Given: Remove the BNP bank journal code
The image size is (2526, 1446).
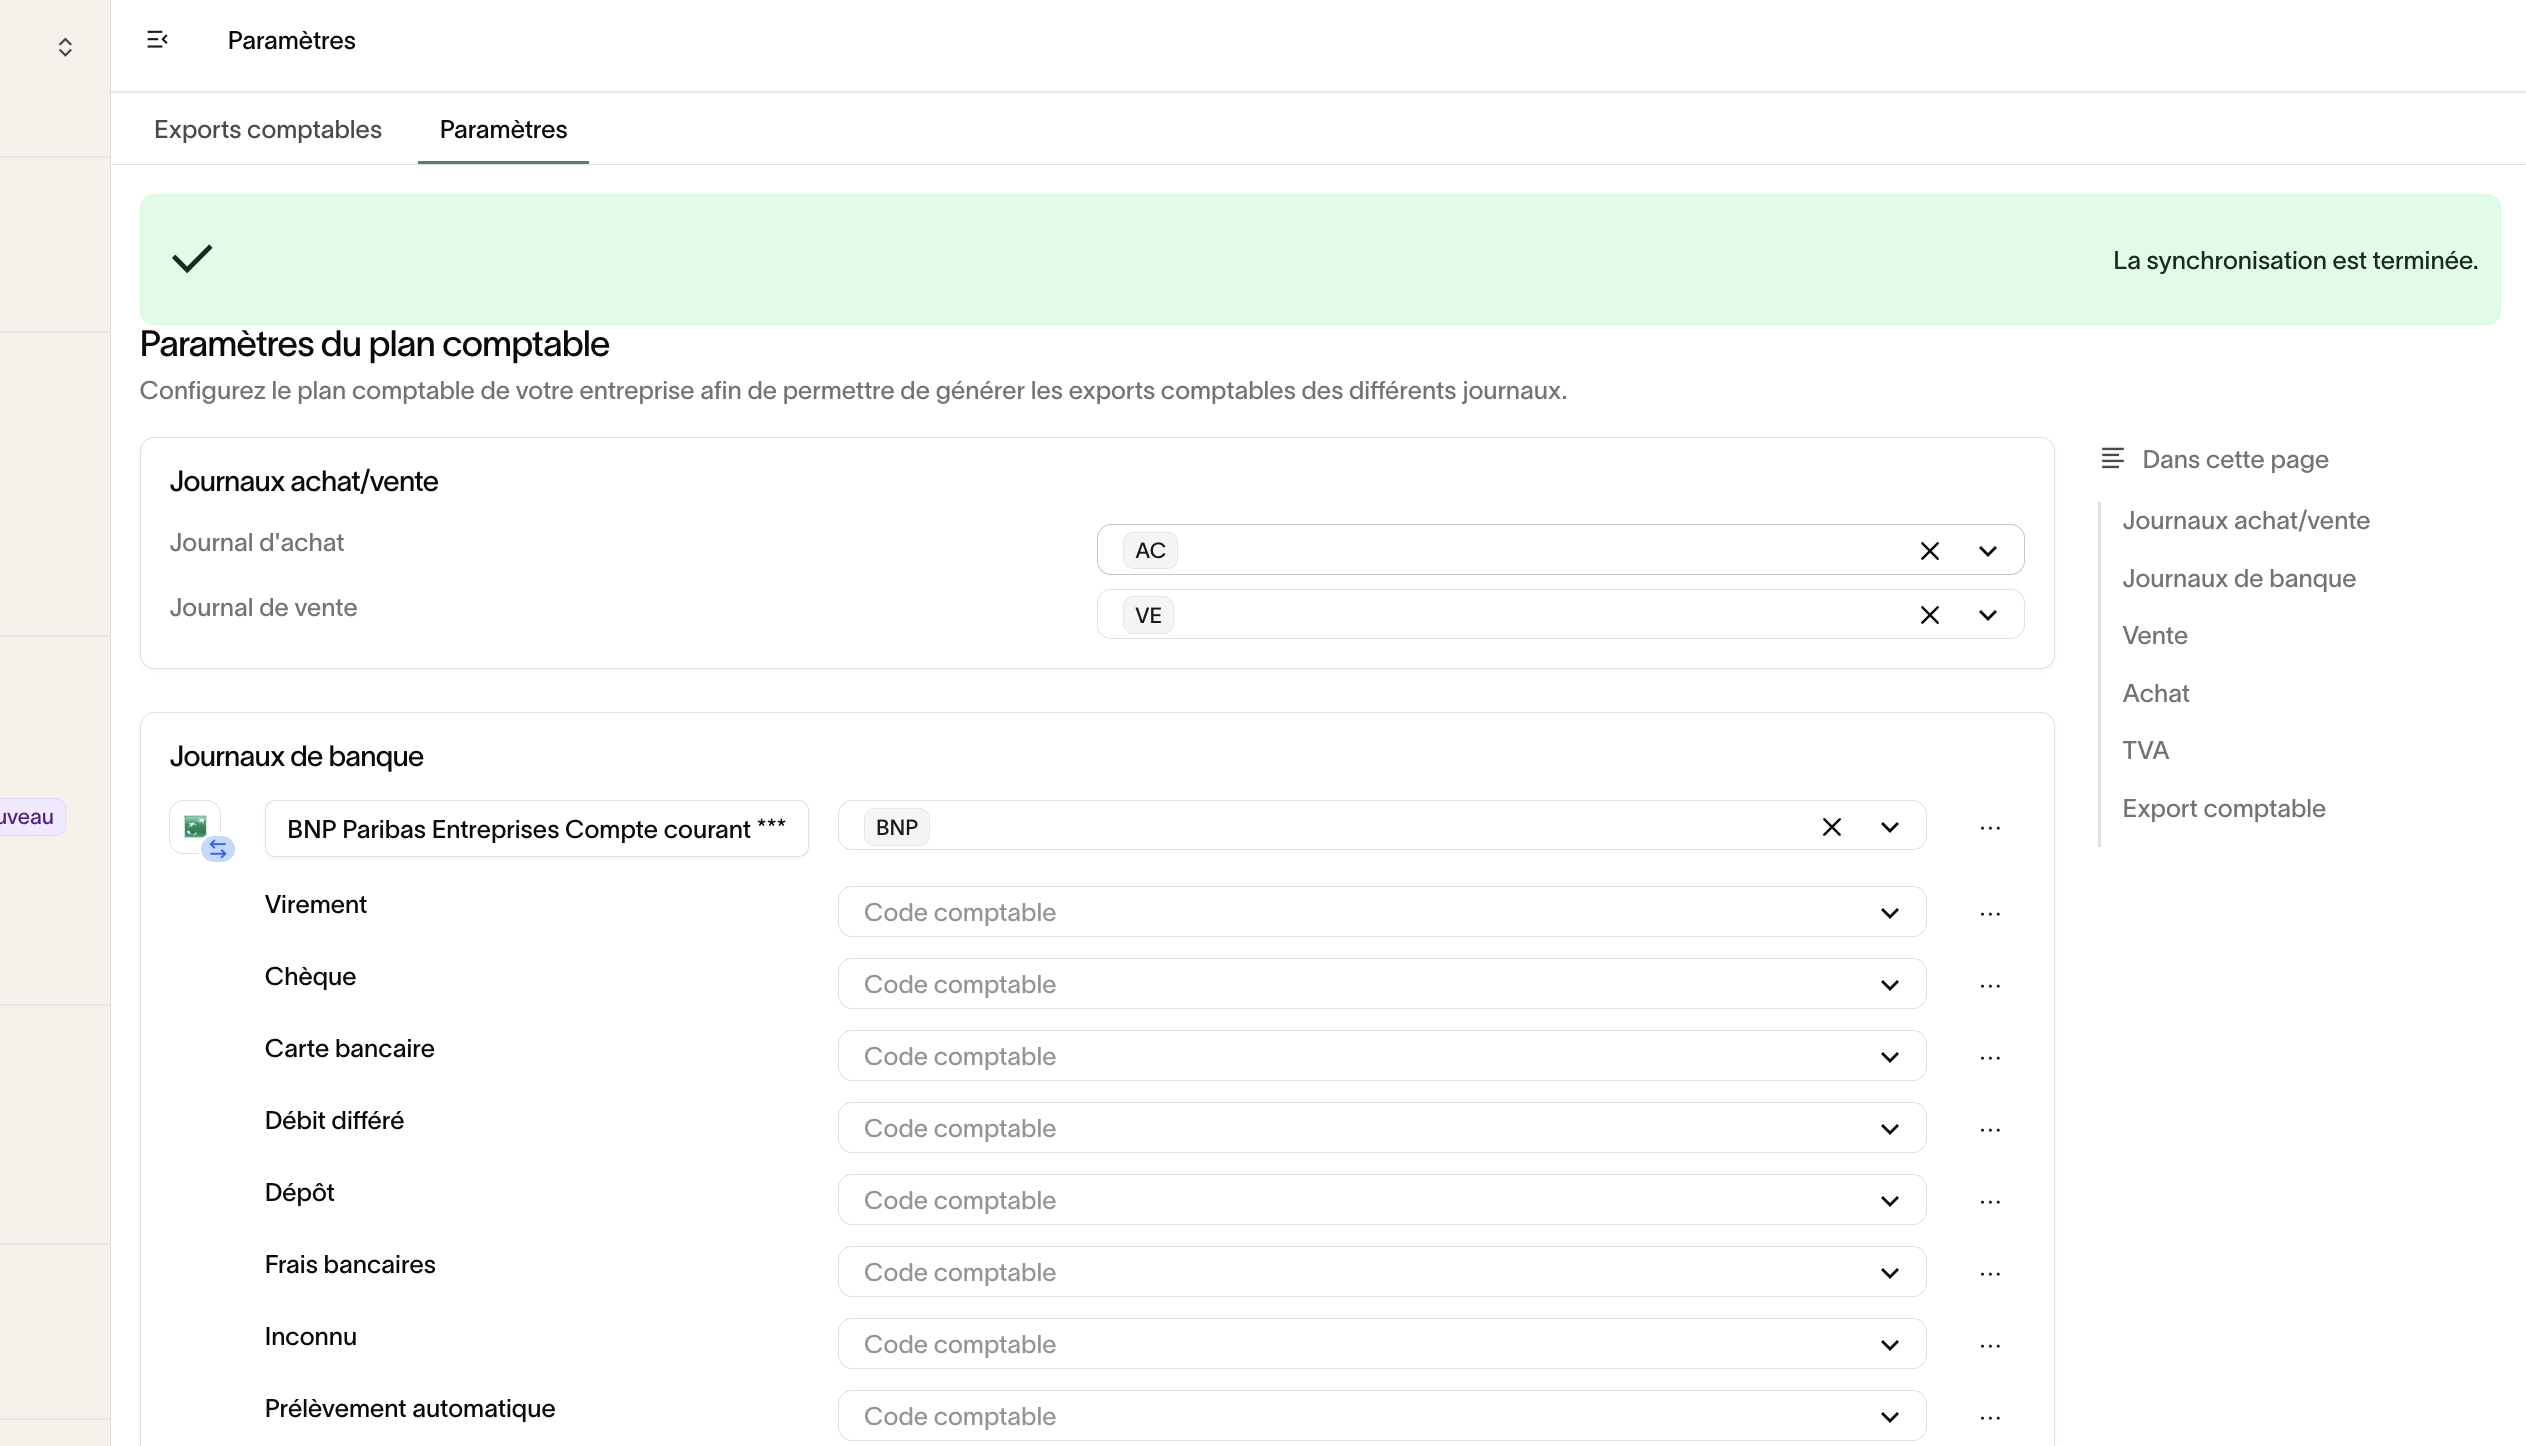Looking at the screenshot, I should (1831, 827).
